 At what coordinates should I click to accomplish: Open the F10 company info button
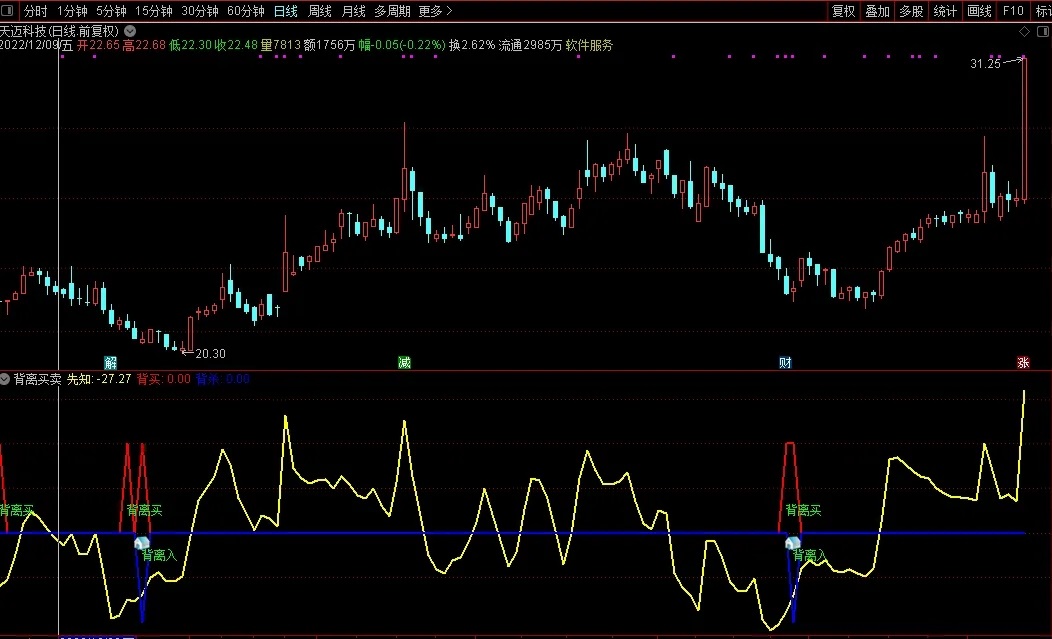1013,11
